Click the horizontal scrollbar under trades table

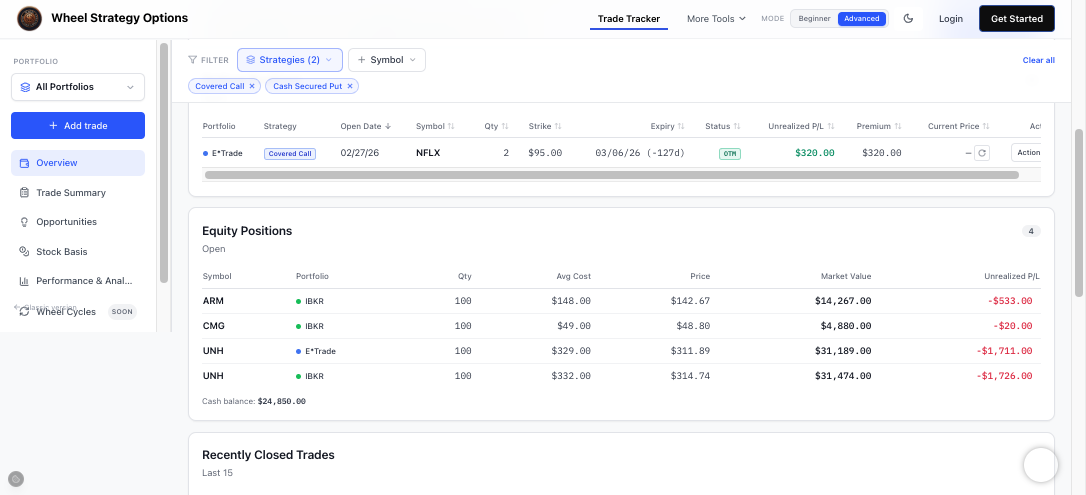pos(612,175)
